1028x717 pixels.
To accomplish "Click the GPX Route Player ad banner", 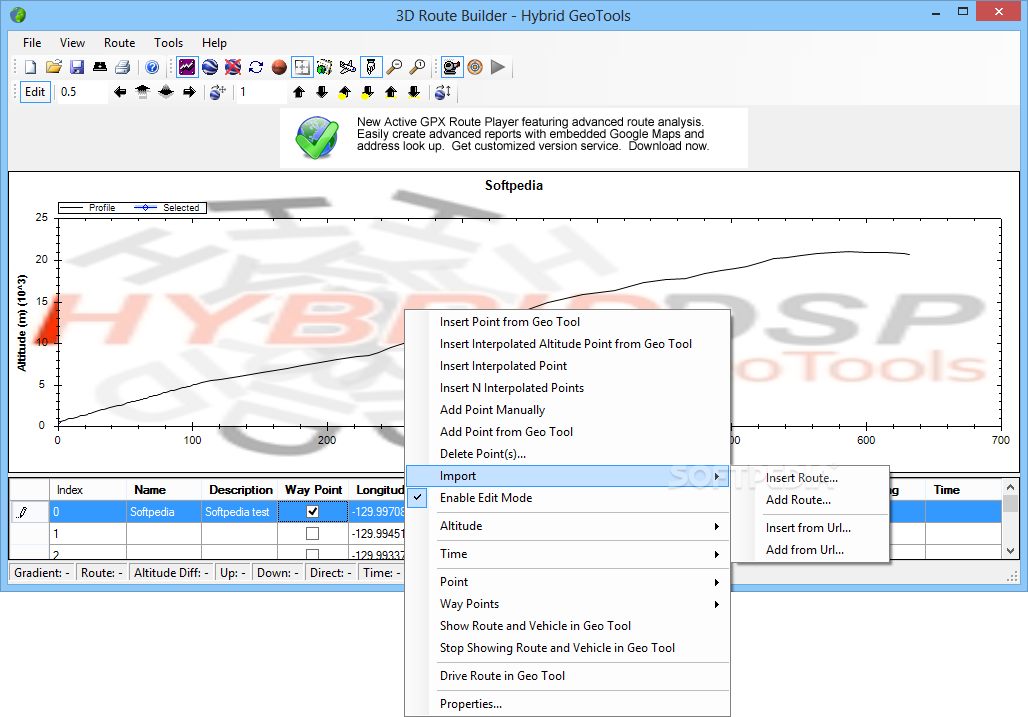I will tap(514, 138).
